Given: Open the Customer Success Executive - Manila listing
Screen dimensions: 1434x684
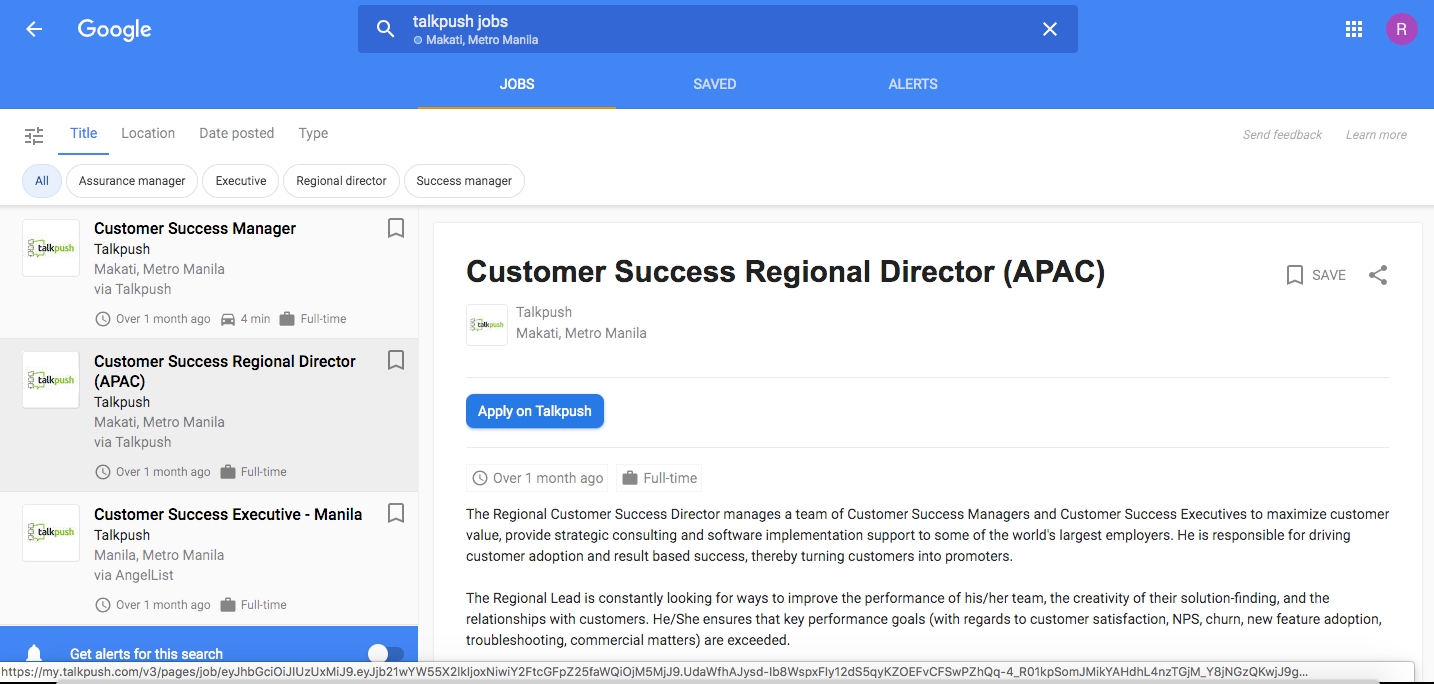Looking at the screenshot, I should tap(209, 558).
